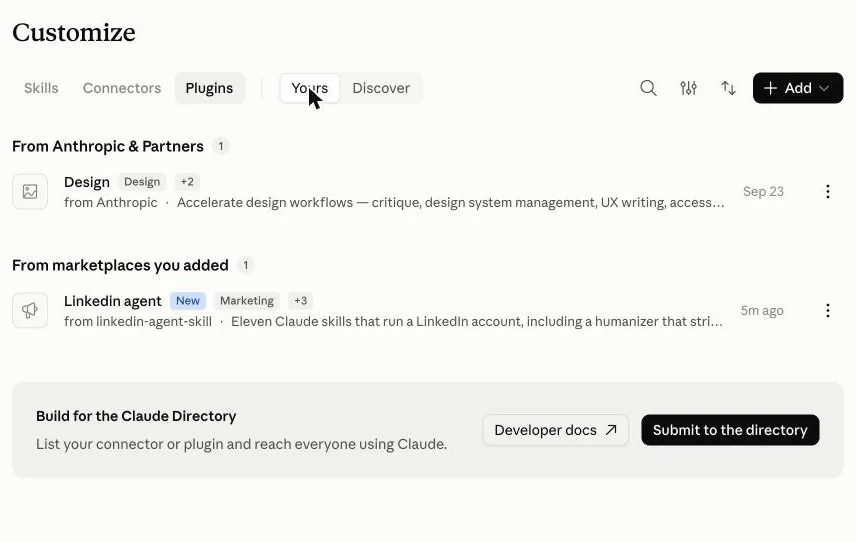The height and width of the screenshot is (542, 856).
Task: Click the 5m ago timestamp
Action: pyautogui.click(x=762, y=311)
